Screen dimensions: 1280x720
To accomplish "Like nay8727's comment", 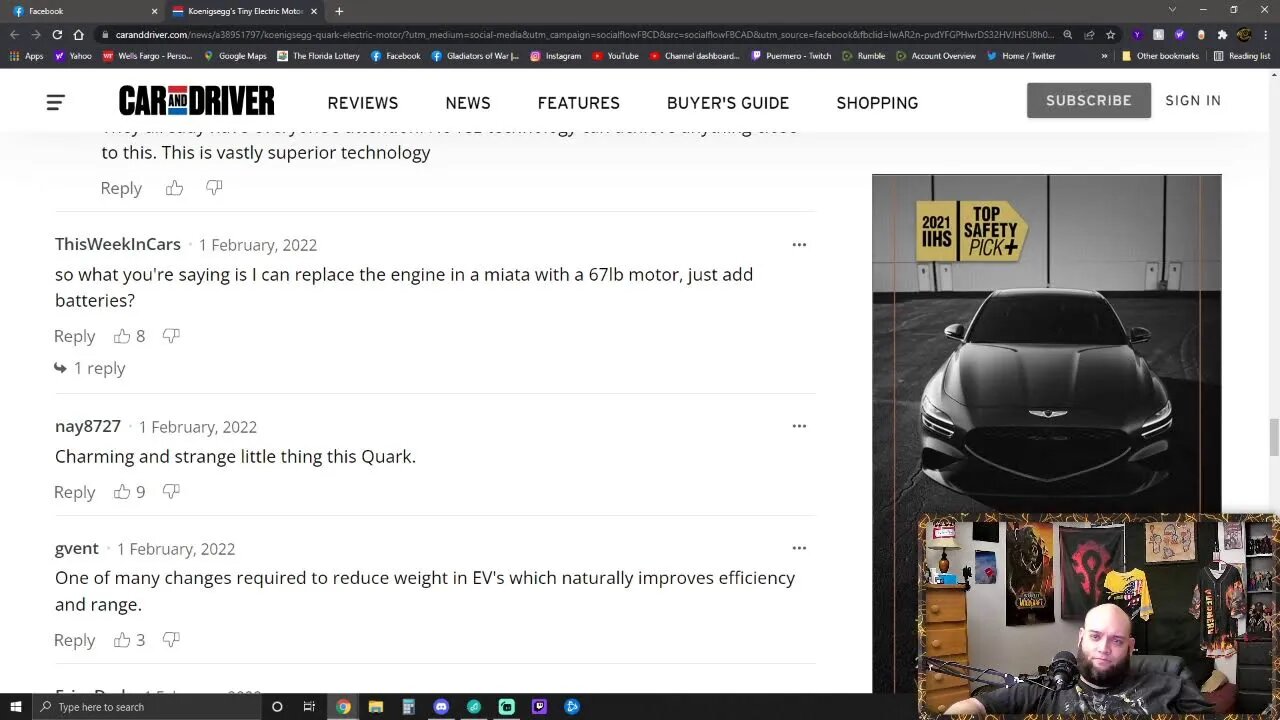I will (x=122, y=492).
